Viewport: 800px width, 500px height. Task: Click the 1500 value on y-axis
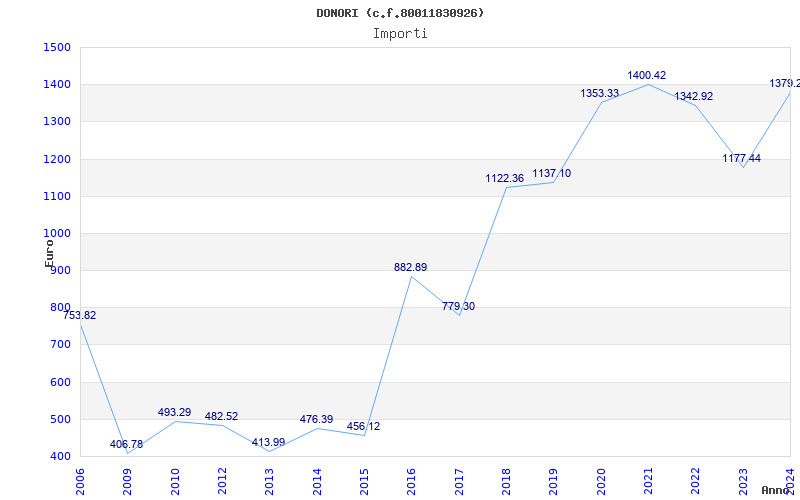tap(57, 47)
